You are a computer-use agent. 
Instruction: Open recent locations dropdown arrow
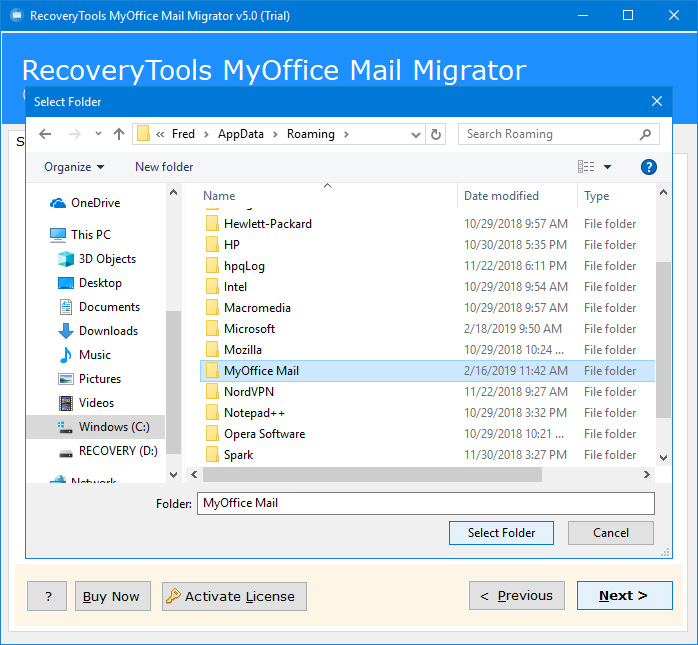pos(98,134)
